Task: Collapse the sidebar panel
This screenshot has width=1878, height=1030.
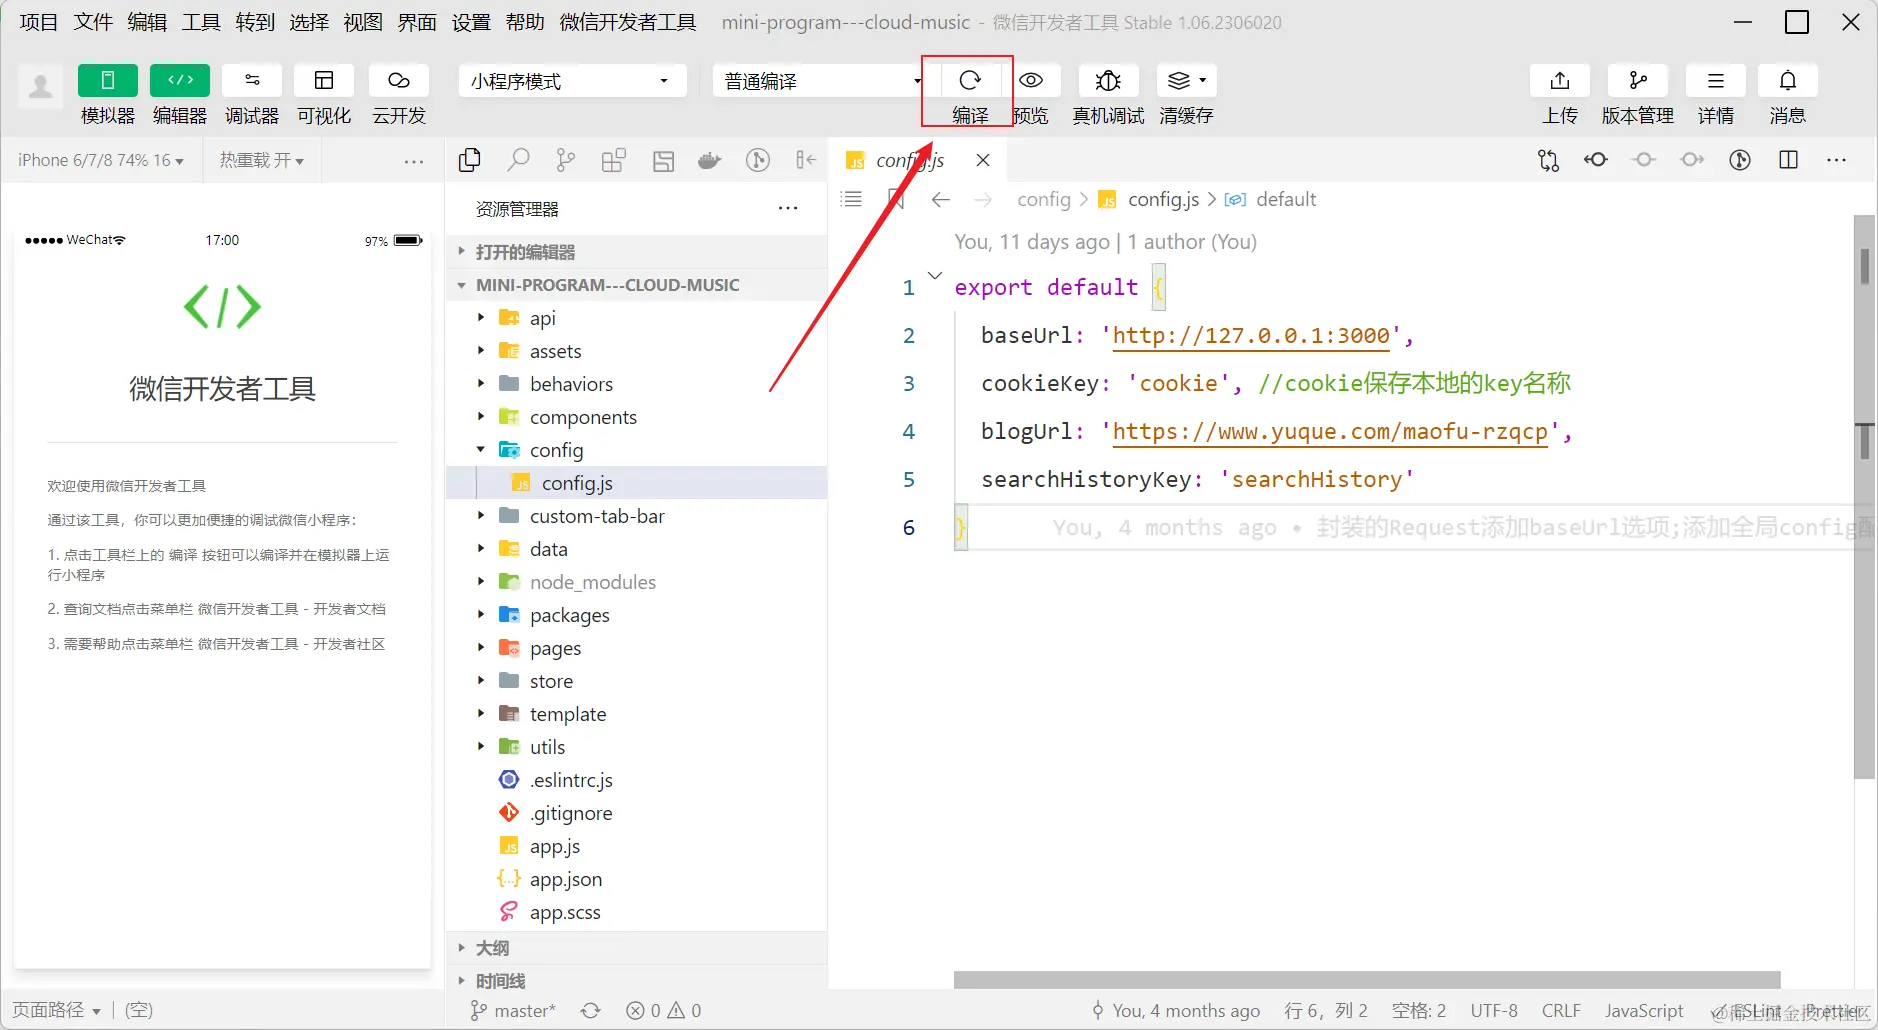Action: (x=806, y=160)
